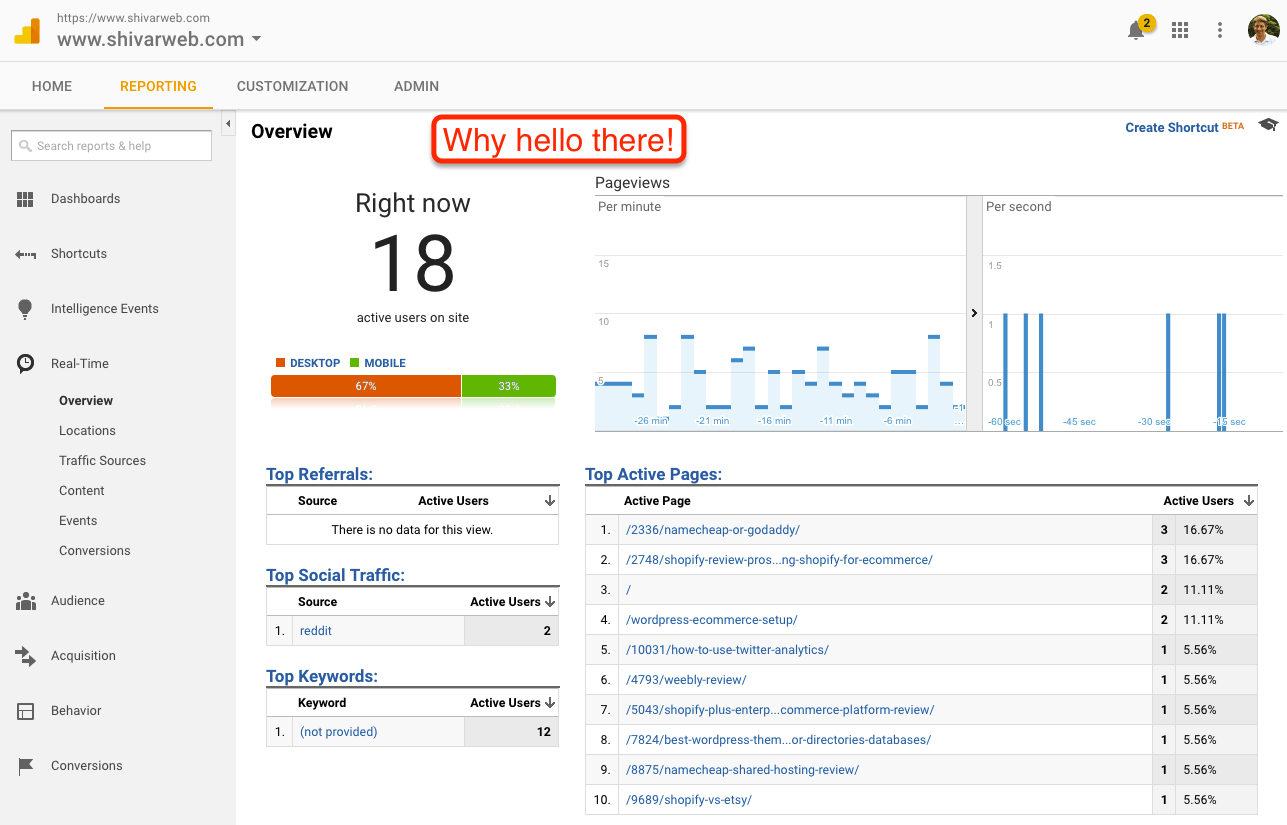
Task: Switch to the Customization tab
Action: 293,86
